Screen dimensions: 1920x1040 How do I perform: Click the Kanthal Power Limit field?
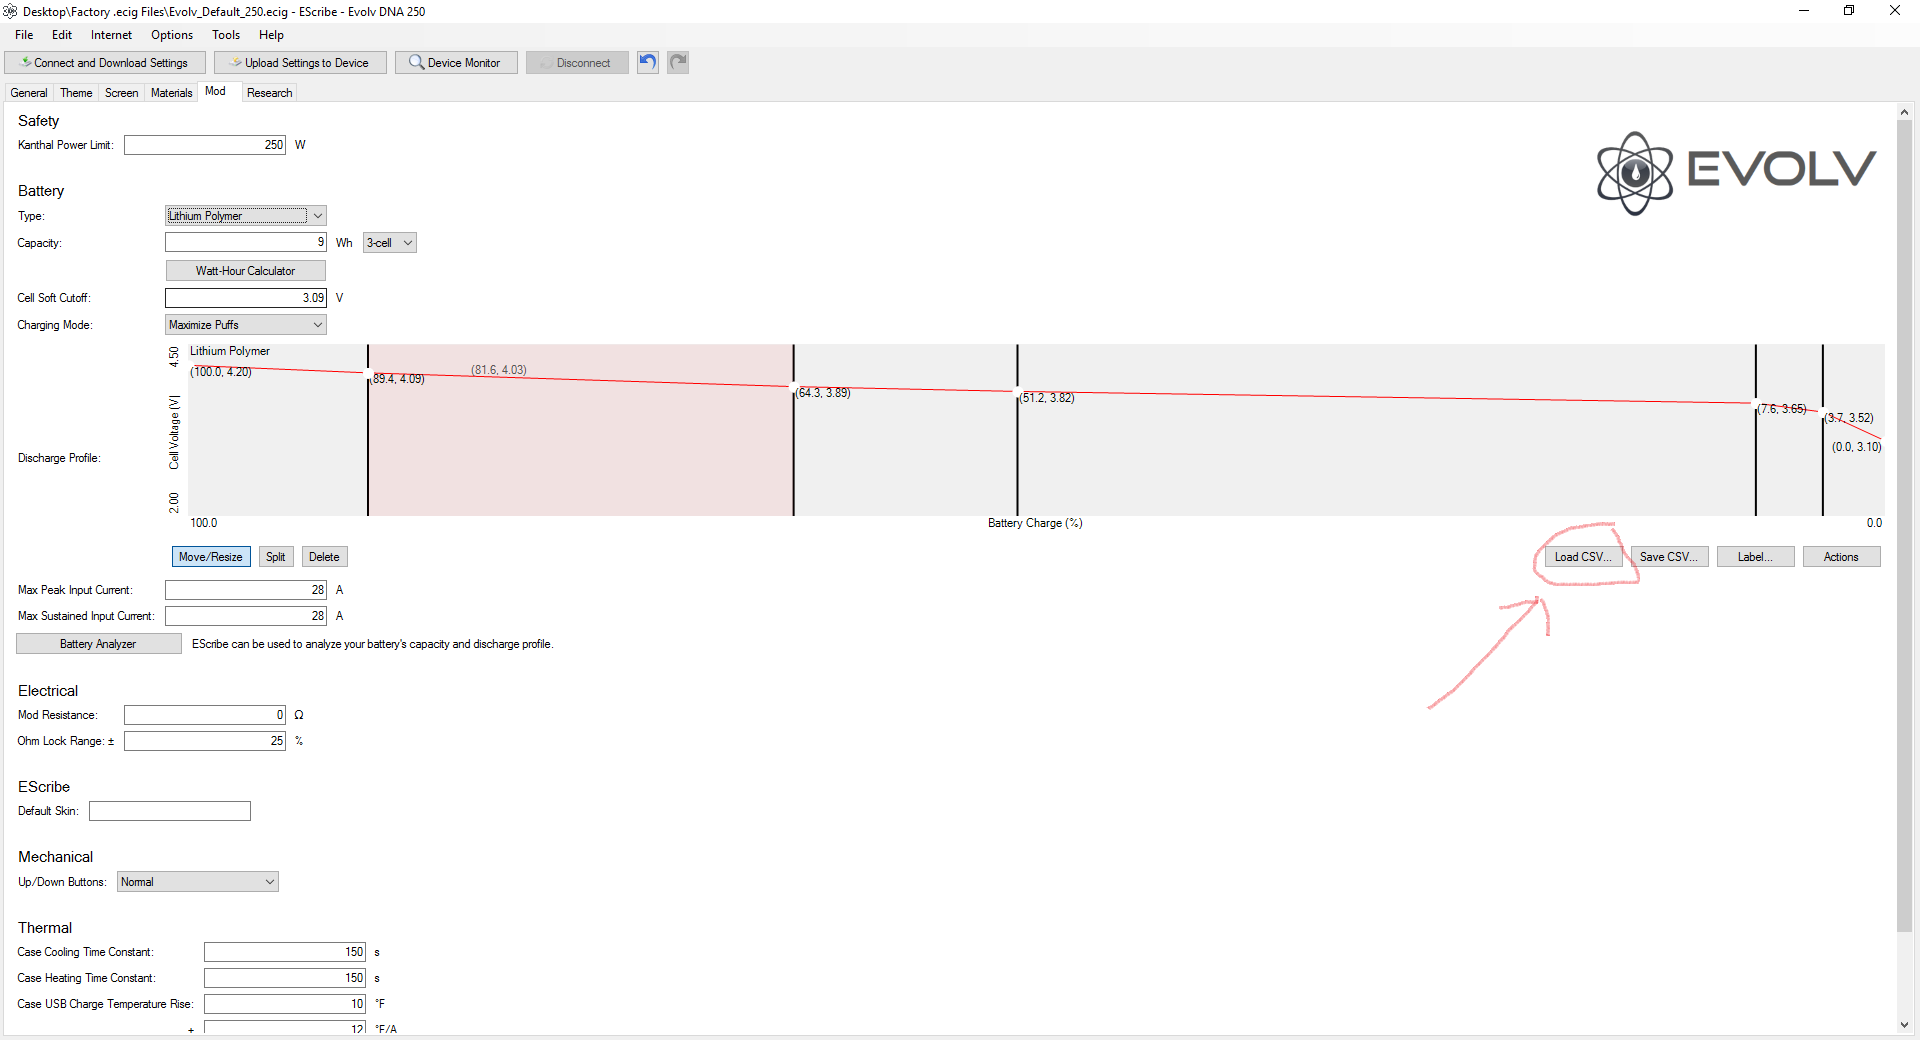pos(205,145)
